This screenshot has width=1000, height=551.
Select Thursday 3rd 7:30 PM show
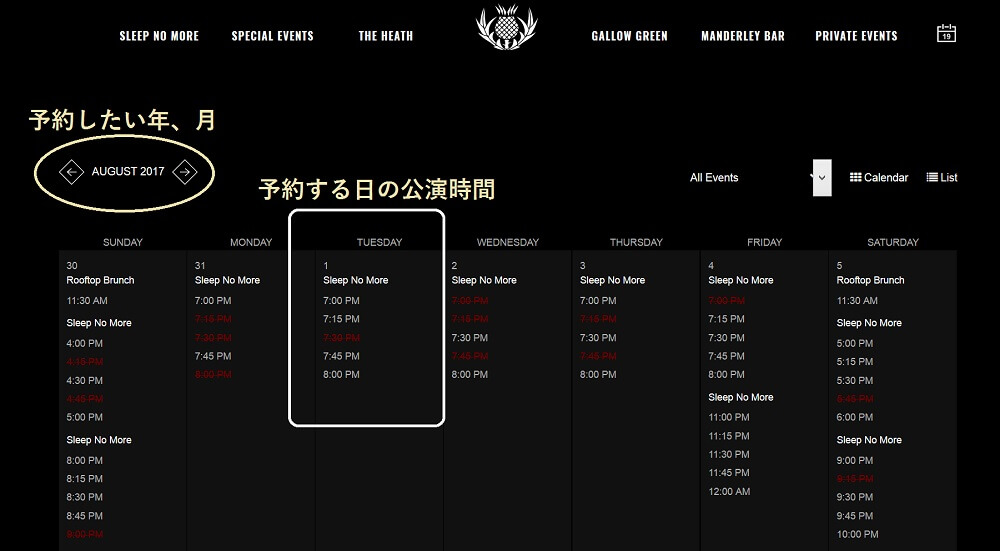pyautogui.click(x=598, y=337)
